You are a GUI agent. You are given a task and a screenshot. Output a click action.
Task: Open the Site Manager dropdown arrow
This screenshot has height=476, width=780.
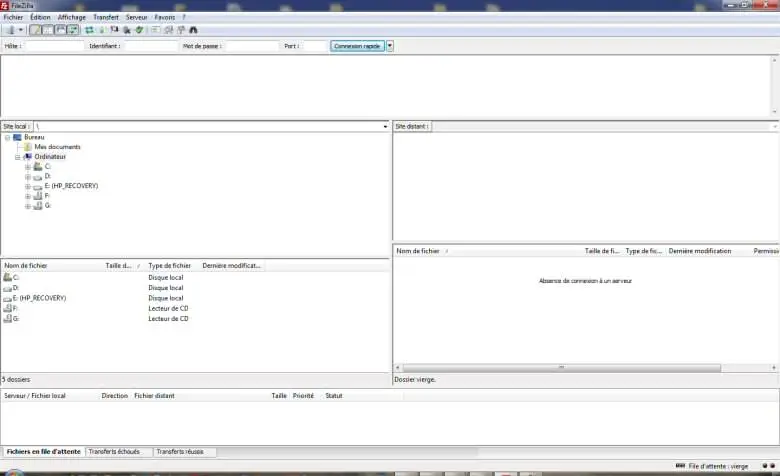pyautogui.click(x=21, y=30)
